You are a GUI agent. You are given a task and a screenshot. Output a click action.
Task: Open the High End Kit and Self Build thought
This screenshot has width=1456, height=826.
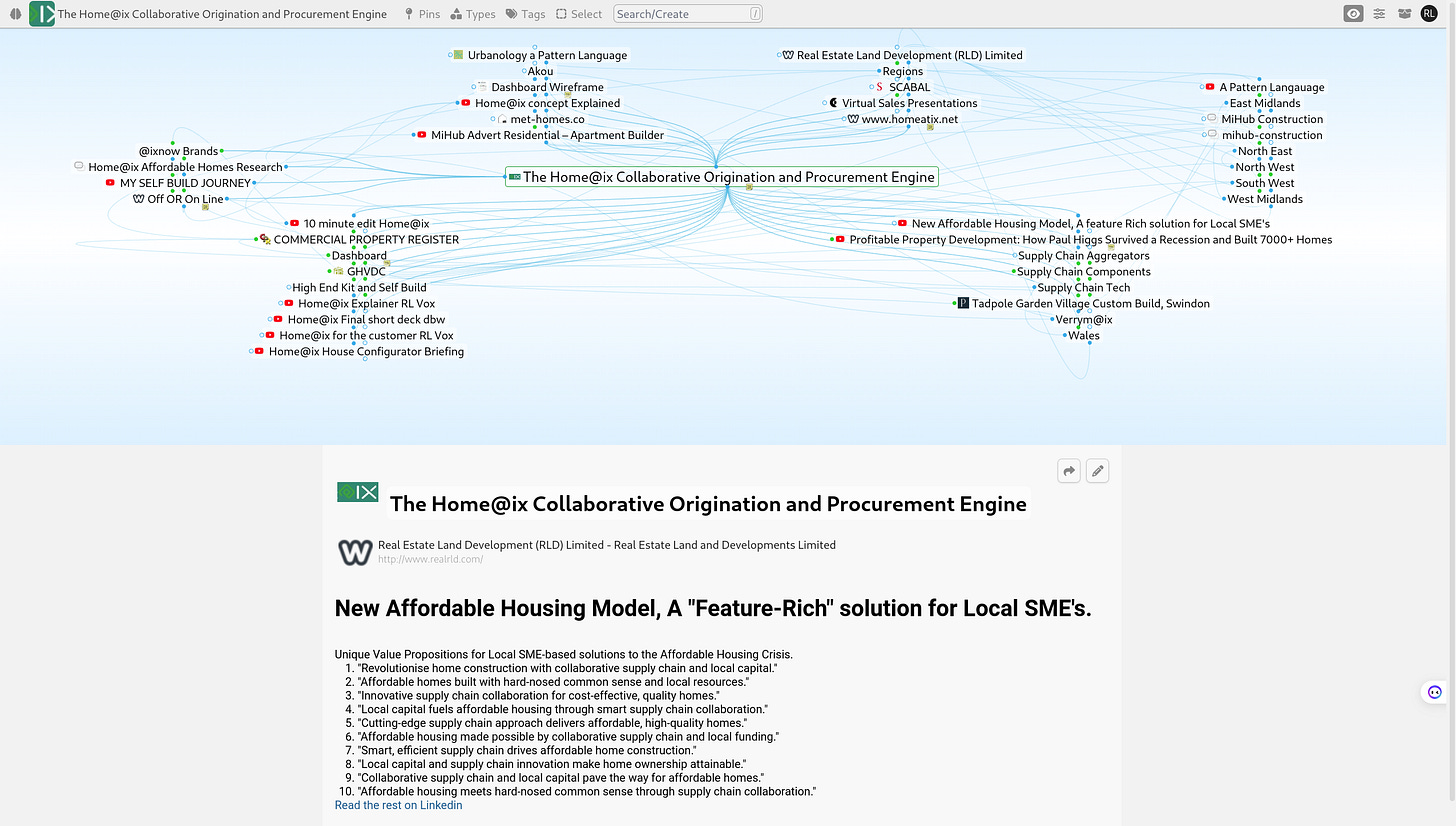pos(359,288)
